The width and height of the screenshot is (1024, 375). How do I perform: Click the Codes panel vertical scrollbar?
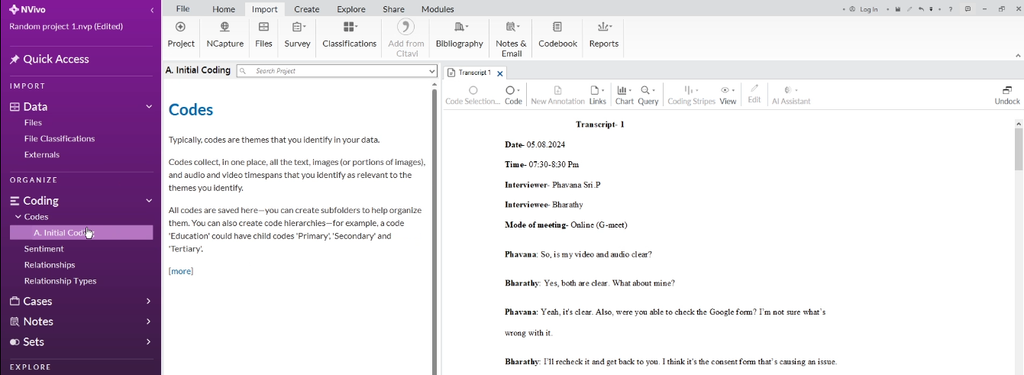coord(433,232)
